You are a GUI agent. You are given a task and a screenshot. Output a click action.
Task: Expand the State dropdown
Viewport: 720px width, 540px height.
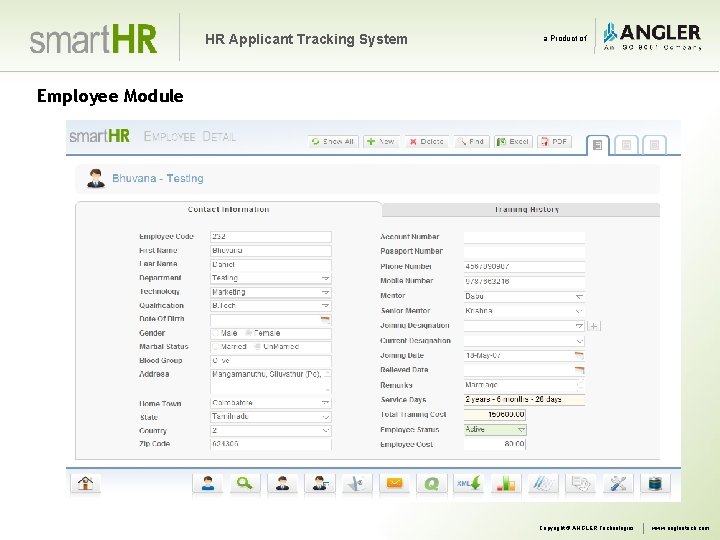pos(325,417)
